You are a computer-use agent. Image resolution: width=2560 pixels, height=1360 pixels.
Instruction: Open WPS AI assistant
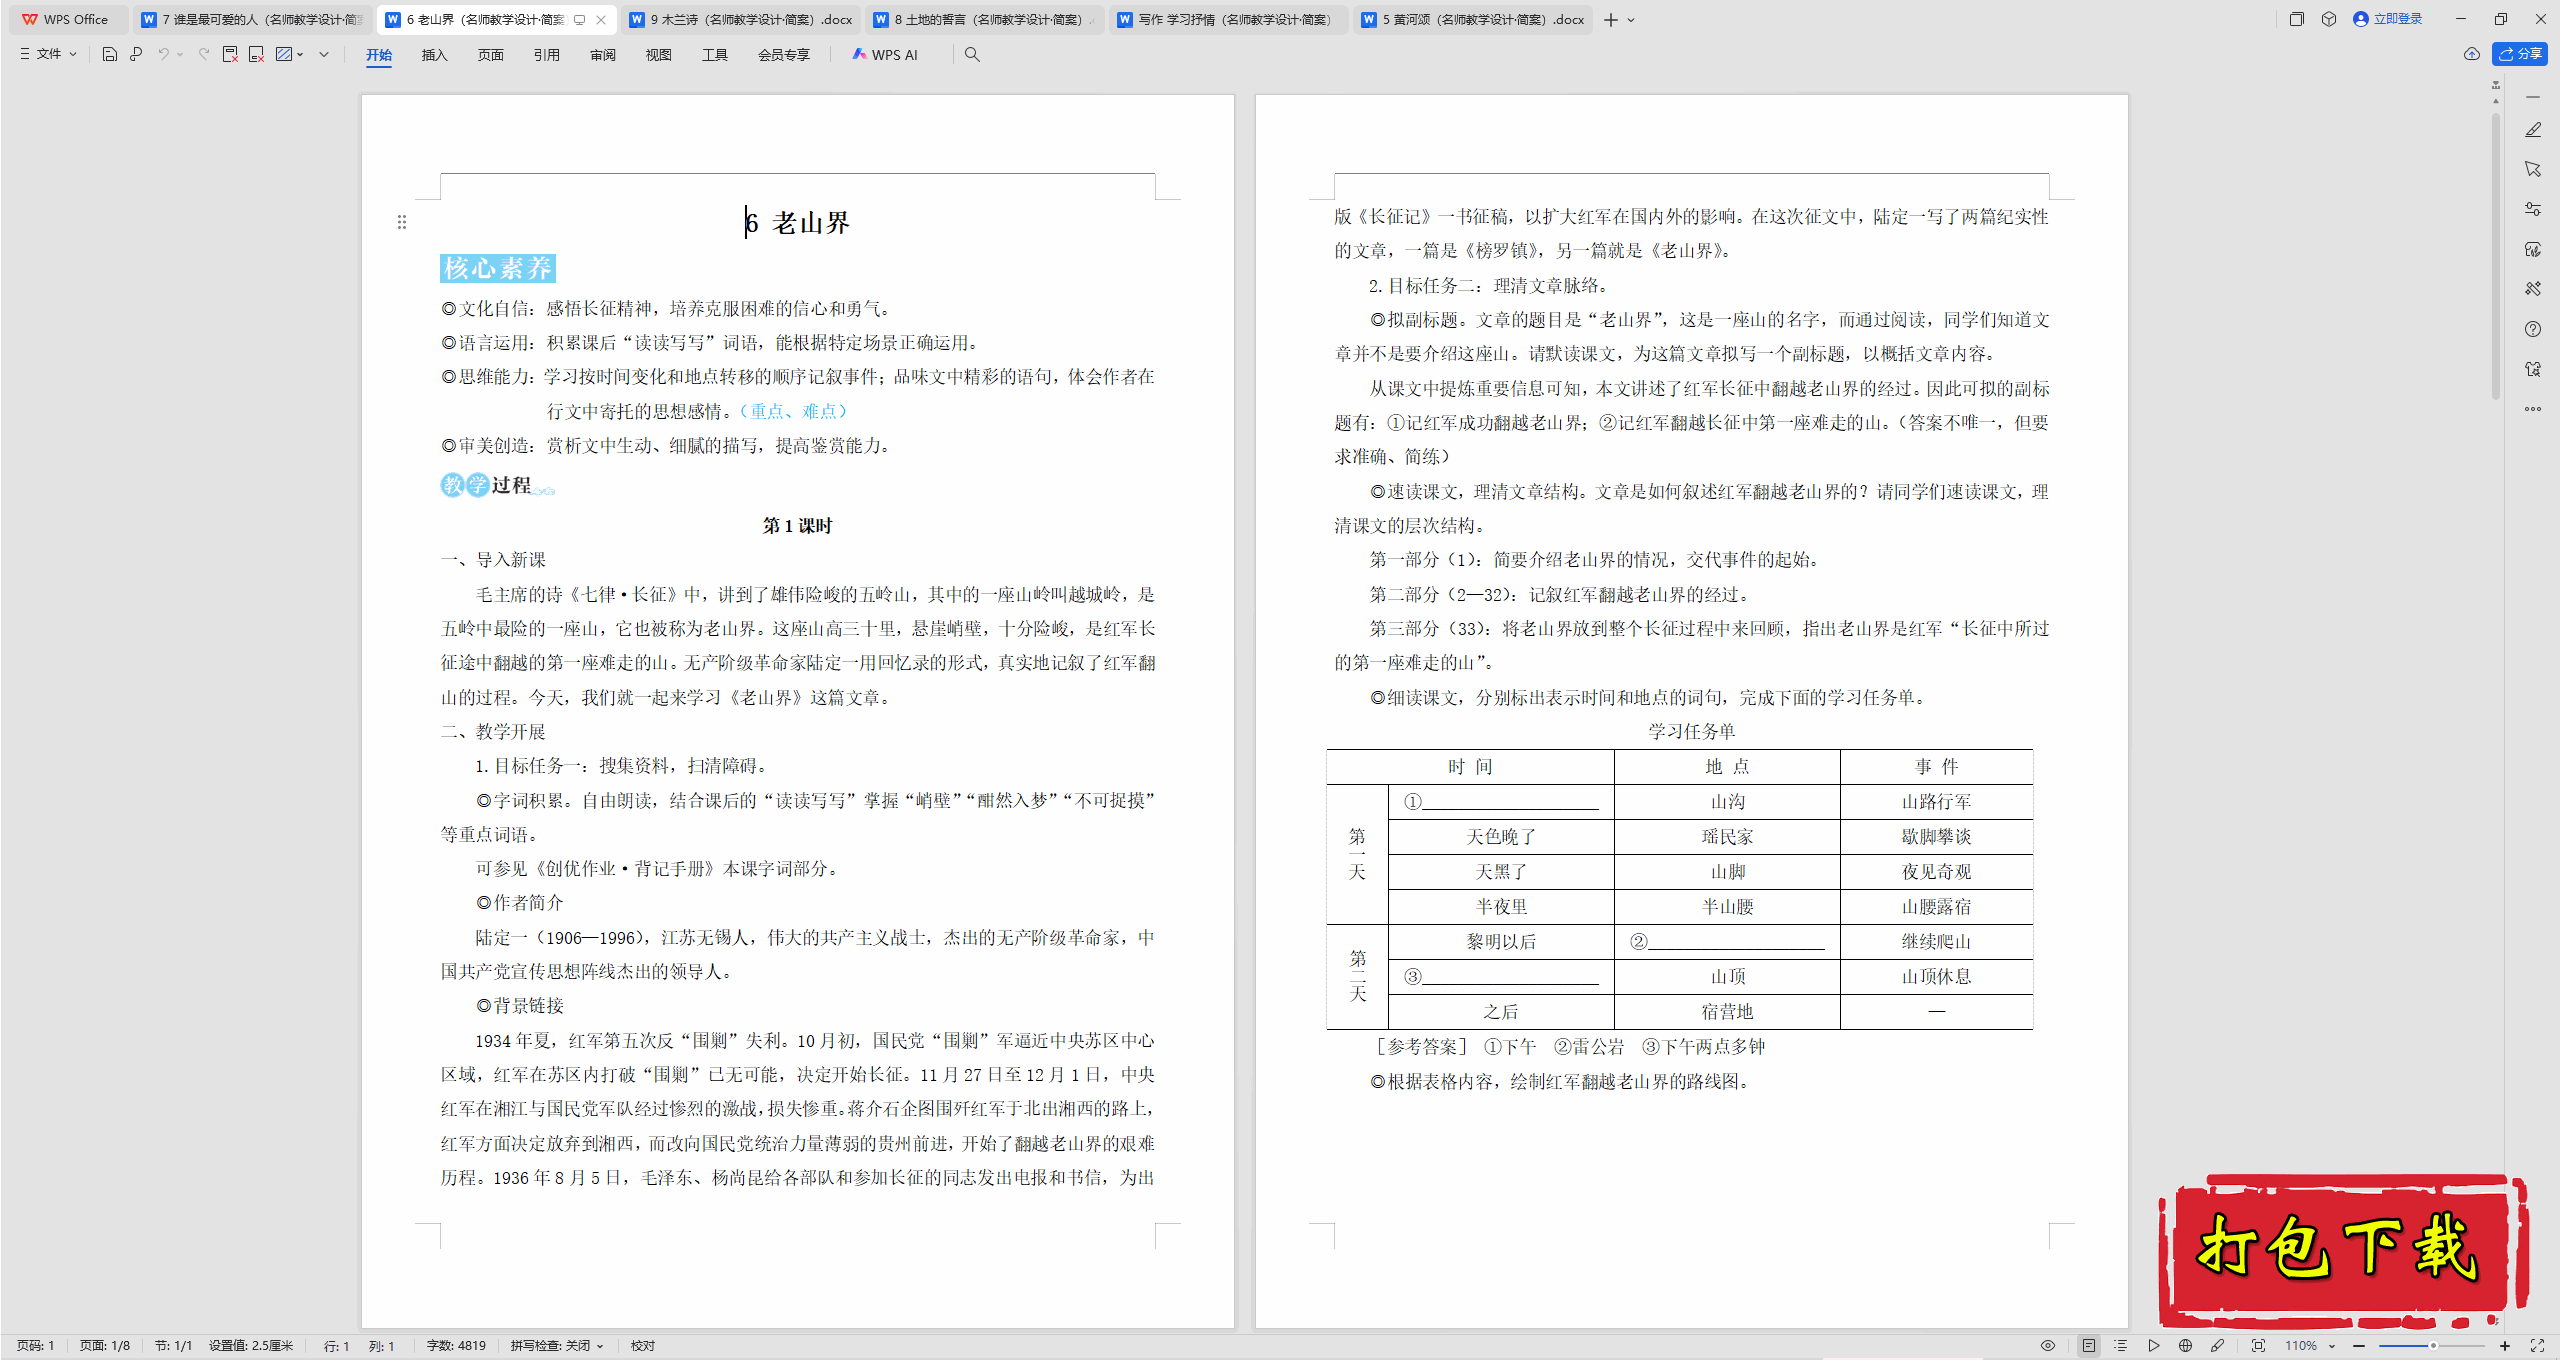click(885, 55)
